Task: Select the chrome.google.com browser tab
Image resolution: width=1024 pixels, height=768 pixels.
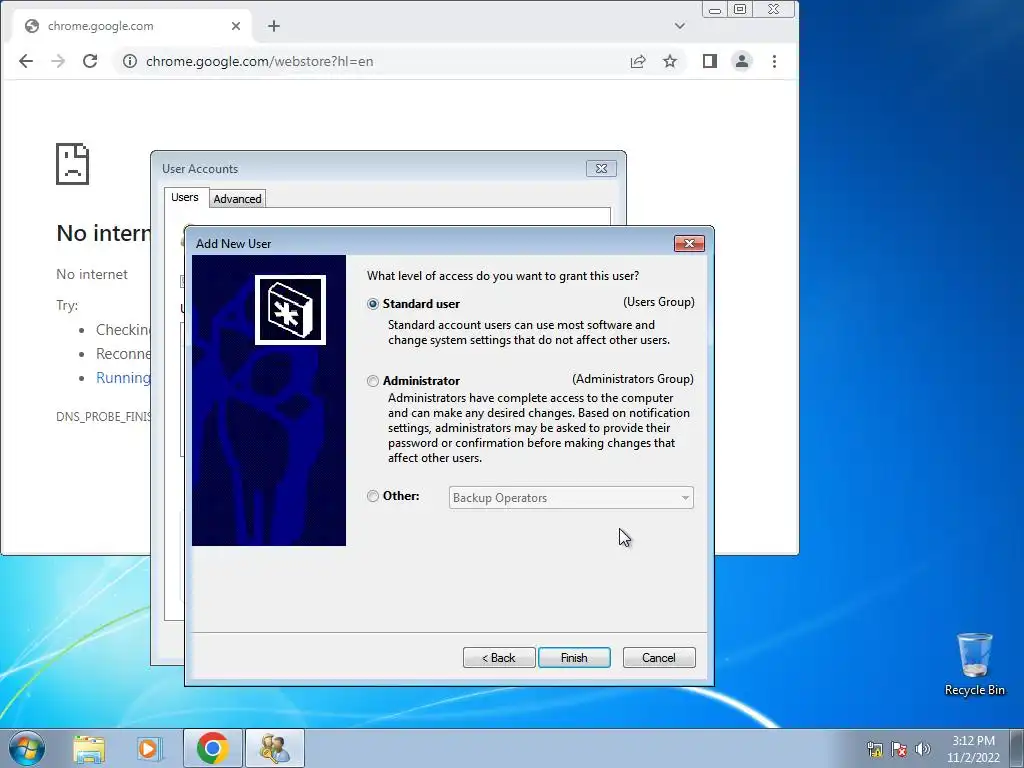Action: (x=131, y=26)
